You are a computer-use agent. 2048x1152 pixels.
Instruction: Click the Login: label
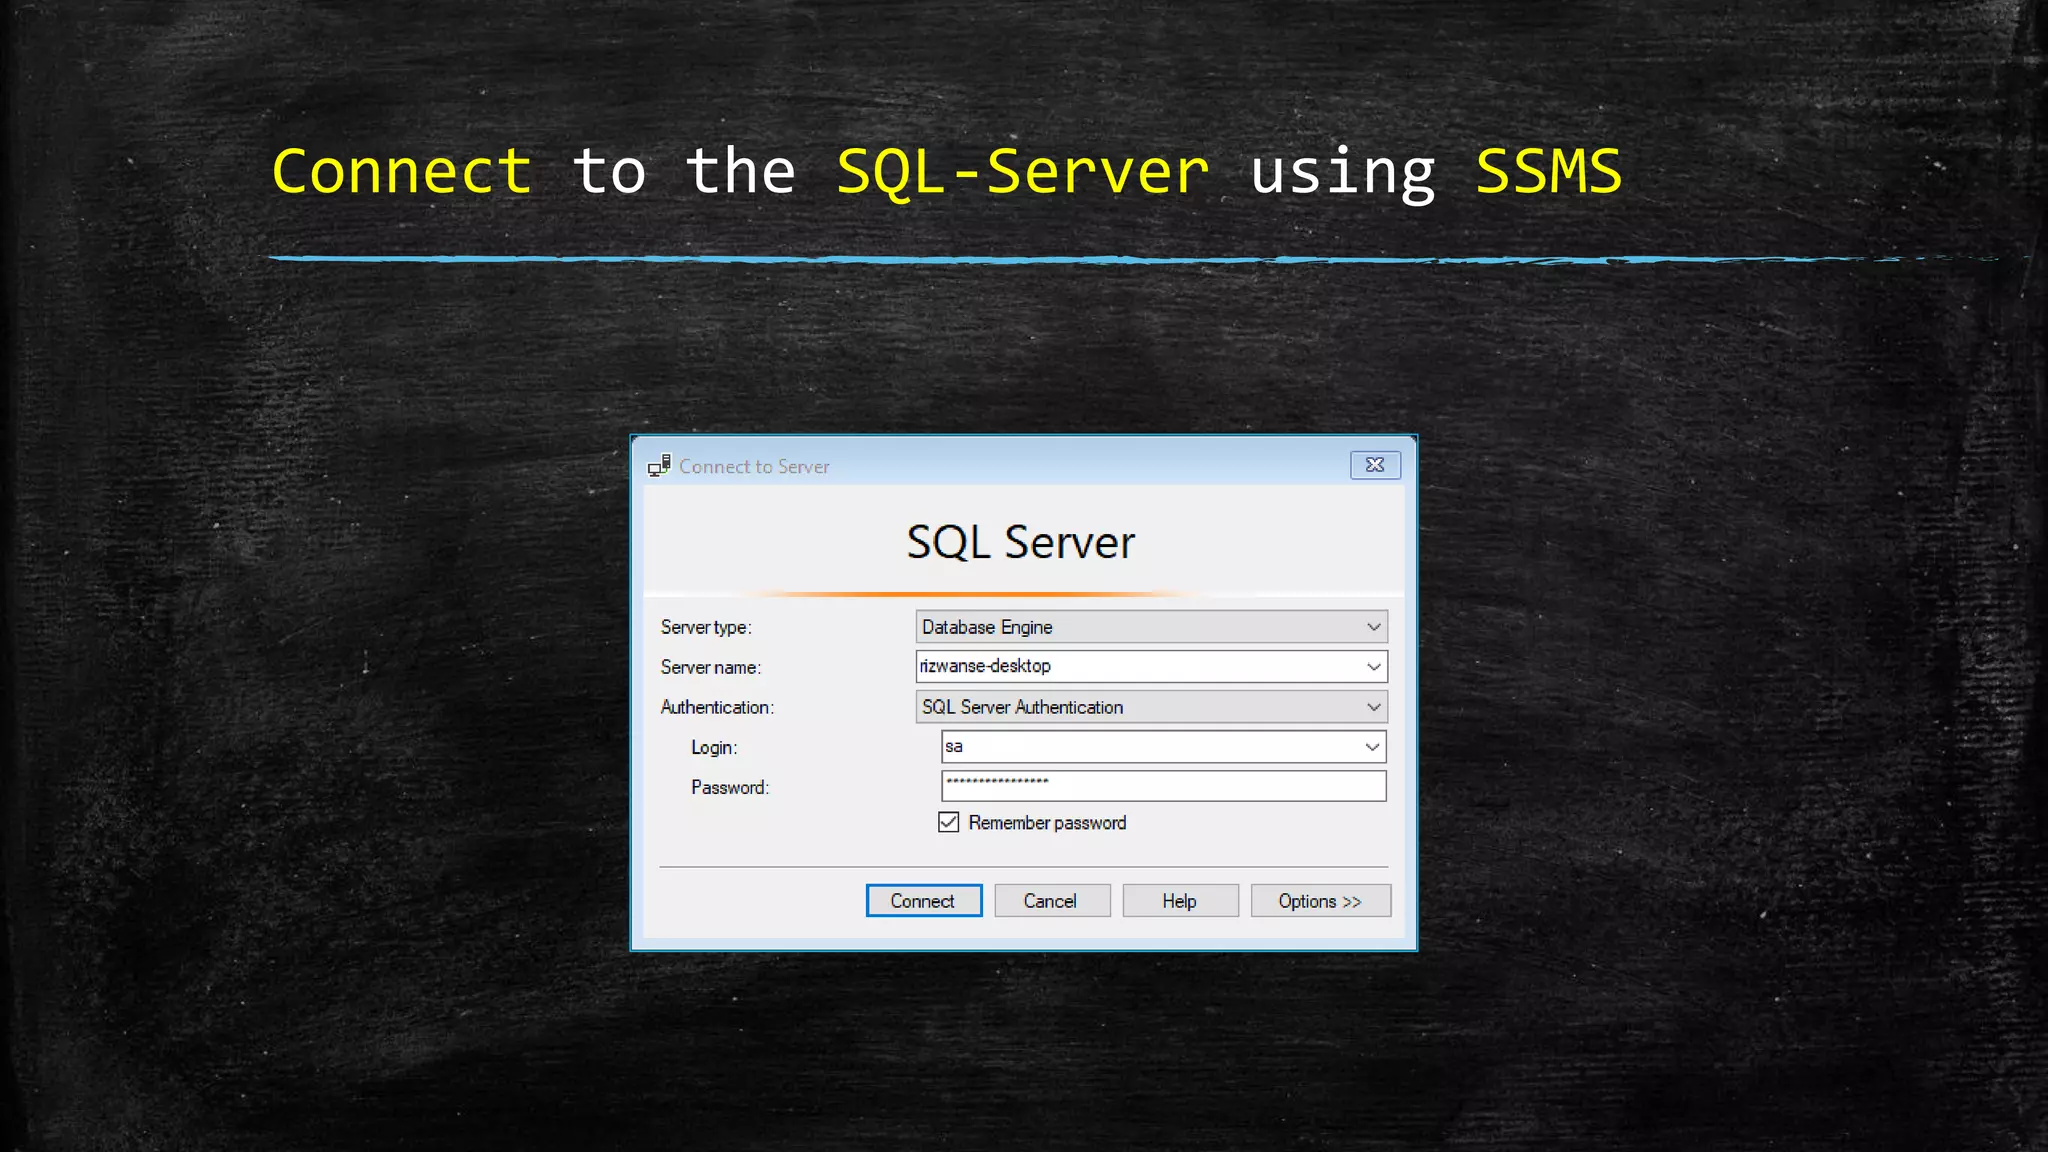tap(714, 747)
